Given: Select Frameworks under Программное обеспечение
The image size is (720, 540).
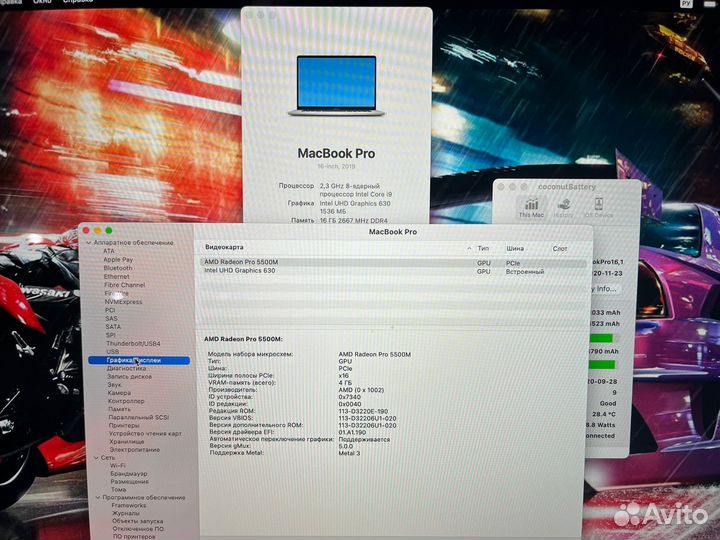Looking at the screenshot, I should point(129,506).
